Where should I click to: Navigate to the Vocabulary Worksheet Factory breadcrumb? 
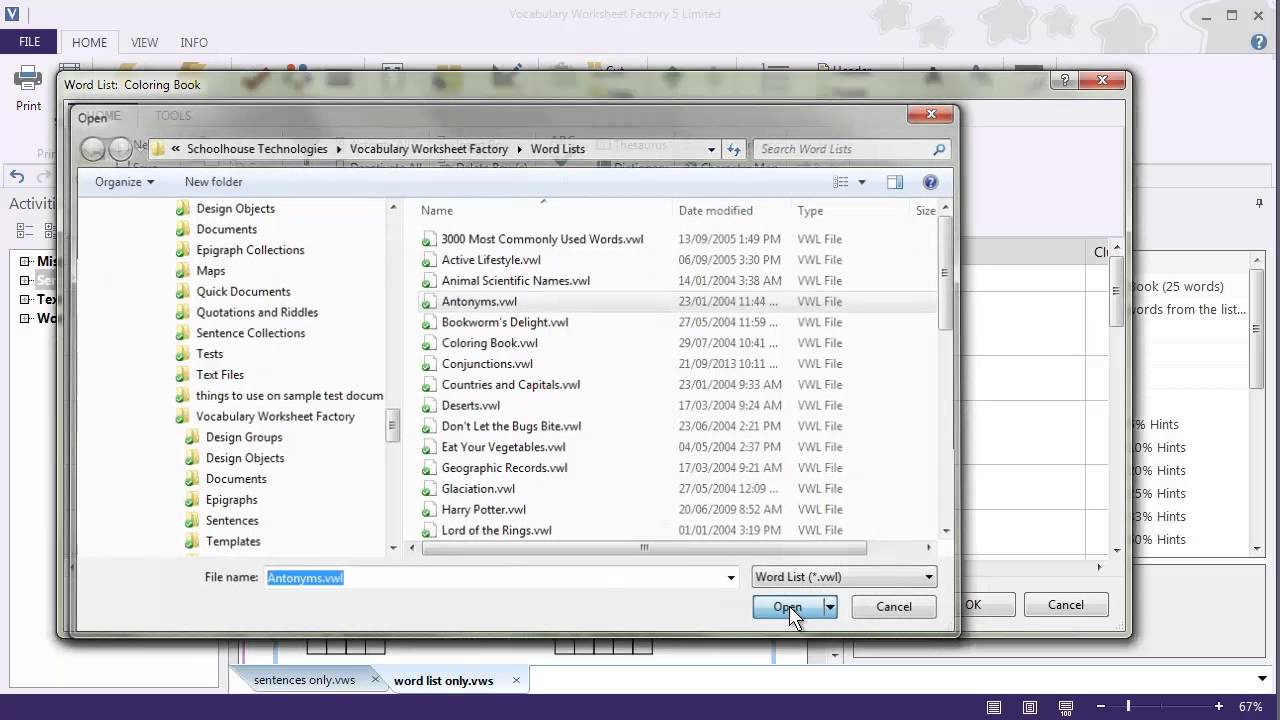pyautogui.click(x=429, y=149)
